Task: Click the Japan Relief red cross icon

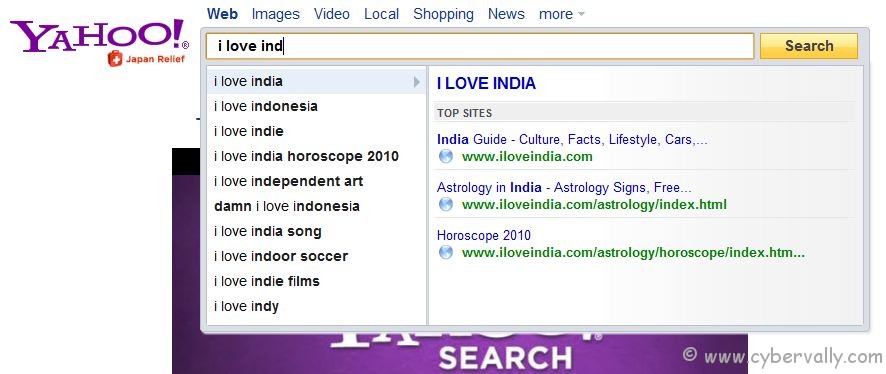Action: (x=115, y=58)
